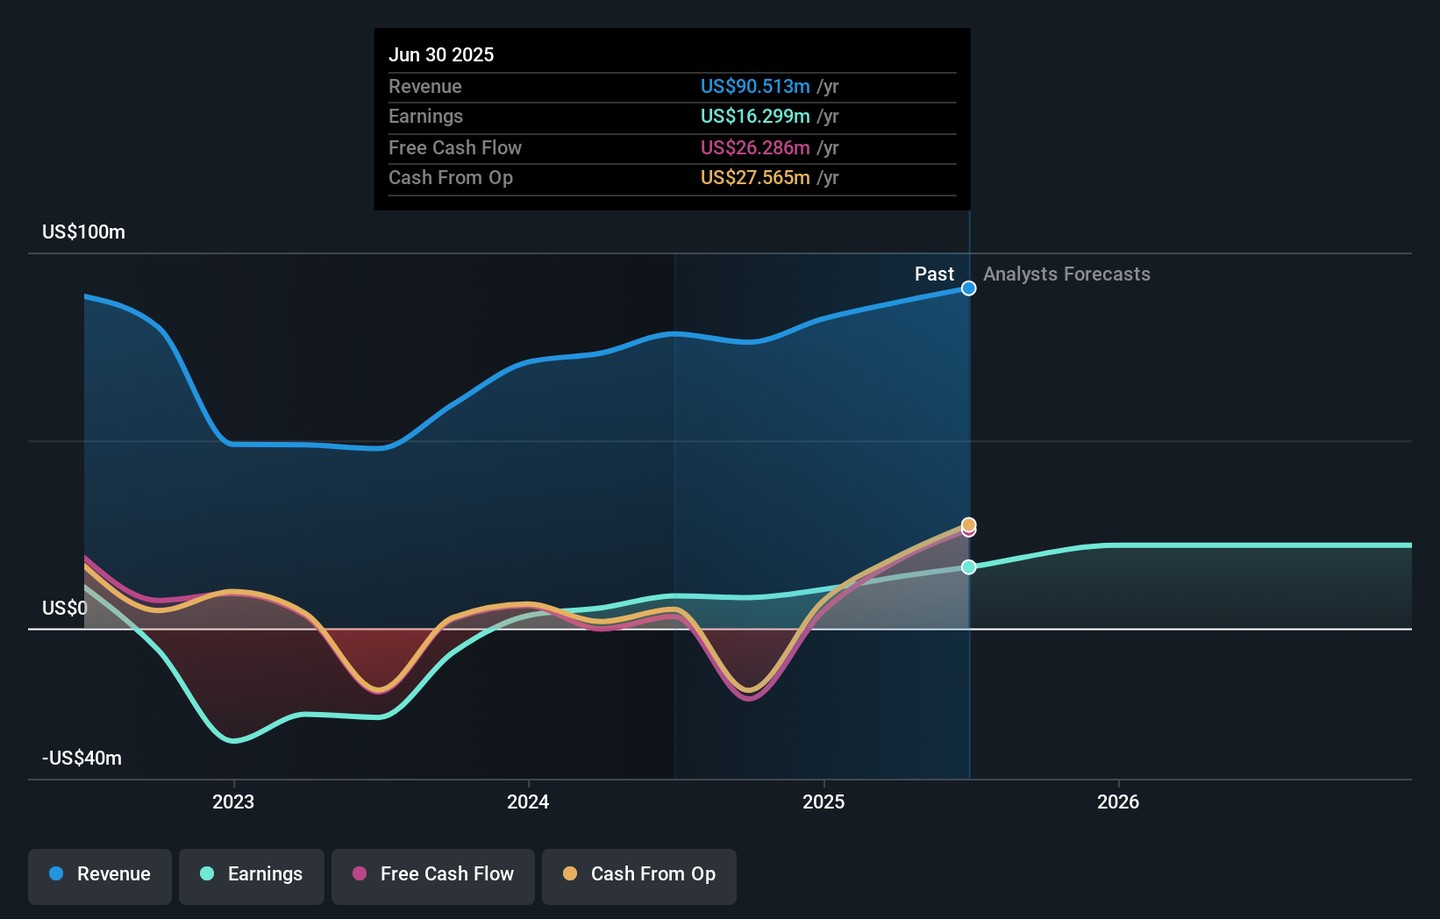Click the US$26.286m free cash flow value

[755, 148]
